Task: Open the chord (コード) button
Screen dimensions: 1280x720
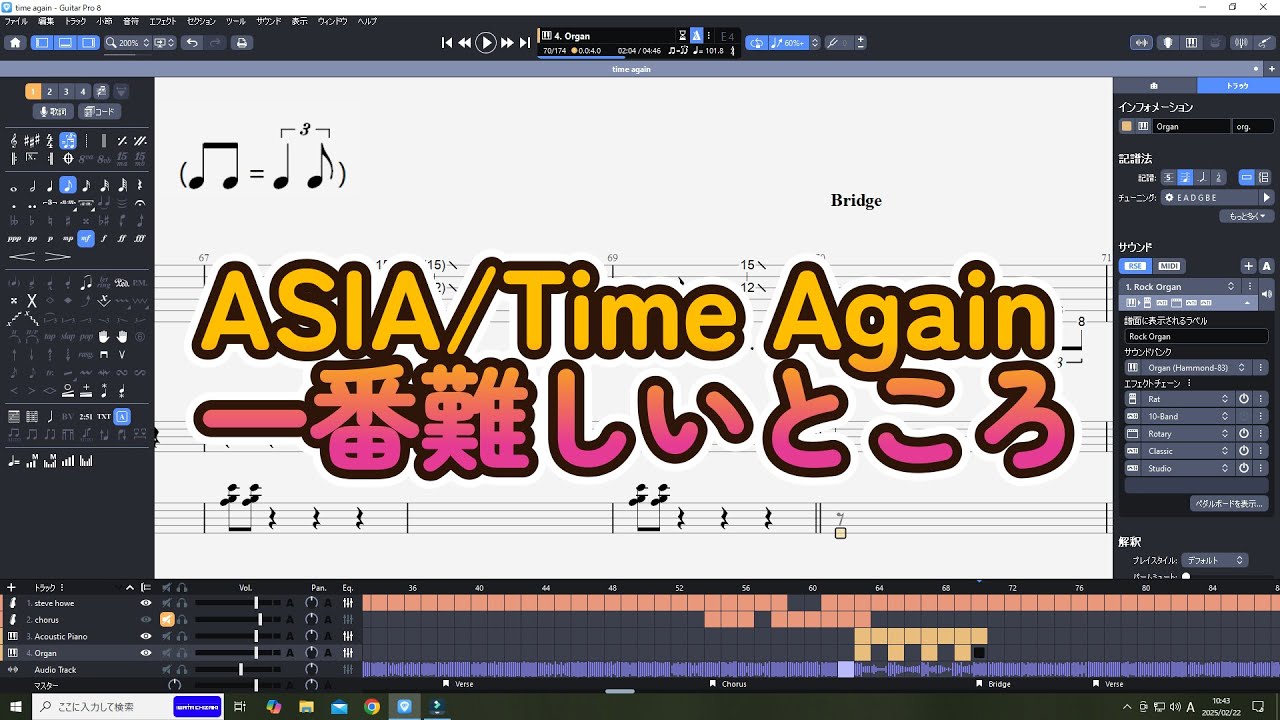Action: tap(99, 112)
